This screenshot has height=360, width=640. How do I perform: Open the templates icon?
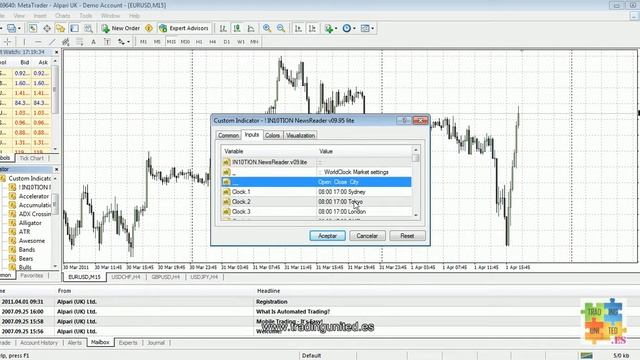tap(365, 28)
